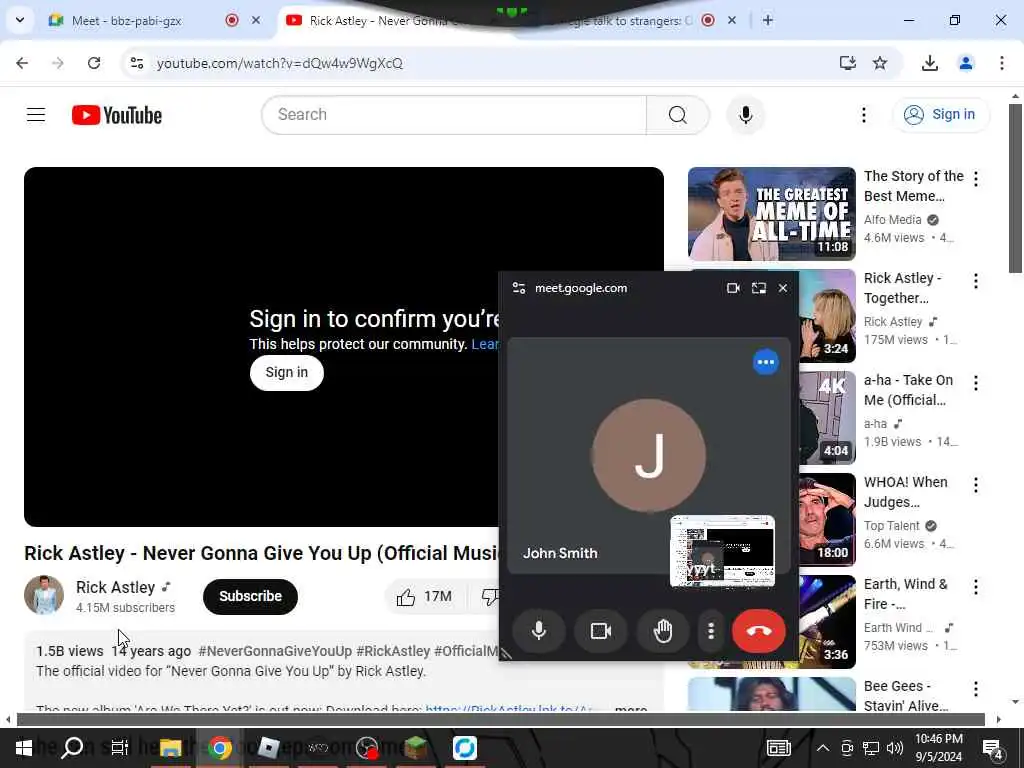Image resolution: width=1024 pixels, height=768 pixels.
Task: Click the horizontal page scrollbar
Action: coord(500,719)
